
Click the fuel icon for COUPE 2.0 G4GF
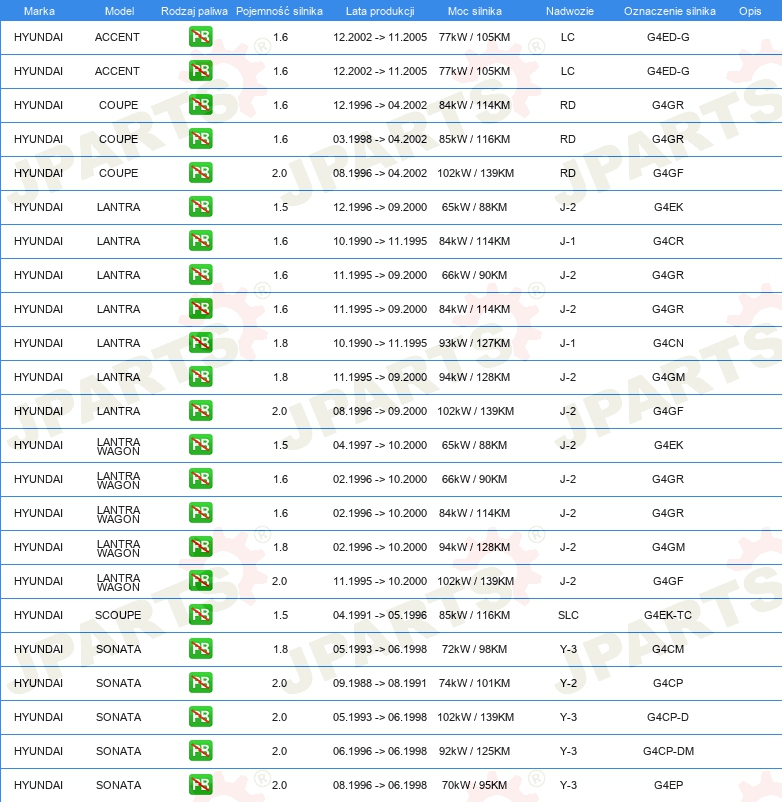click(x=200, y=173)
